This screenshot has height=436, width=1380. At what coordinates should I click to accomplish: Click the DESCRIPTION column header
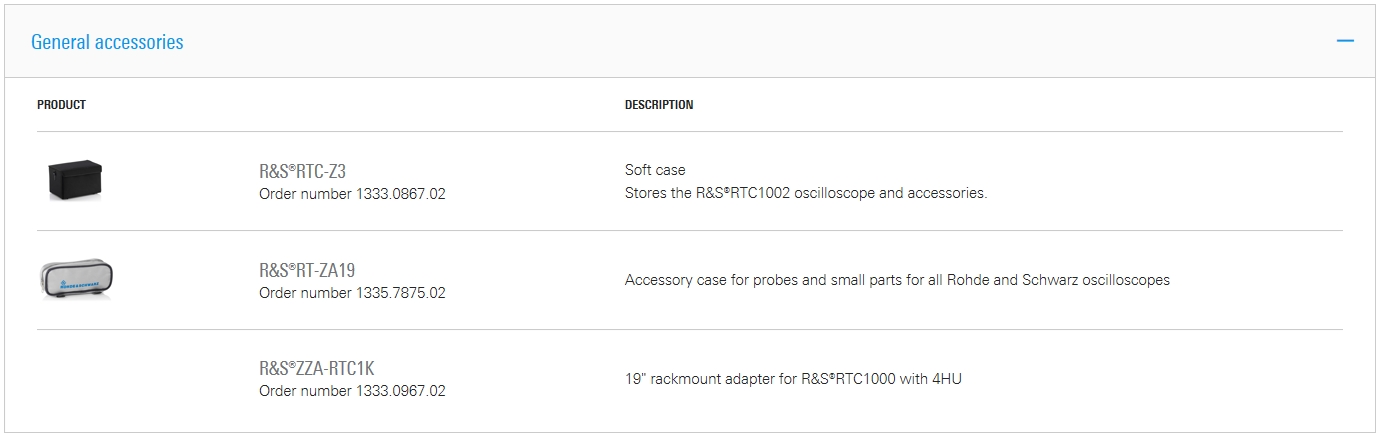(x=659, y=105)
